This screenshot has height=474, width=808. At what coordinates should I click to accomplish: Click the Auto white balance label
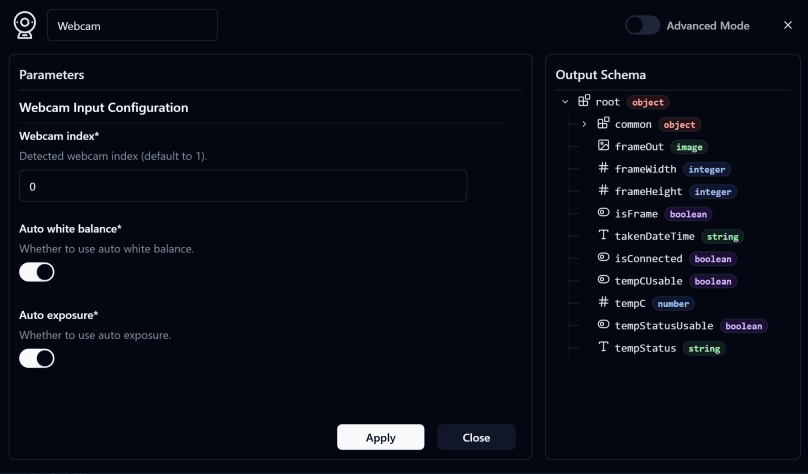(70, 229)
